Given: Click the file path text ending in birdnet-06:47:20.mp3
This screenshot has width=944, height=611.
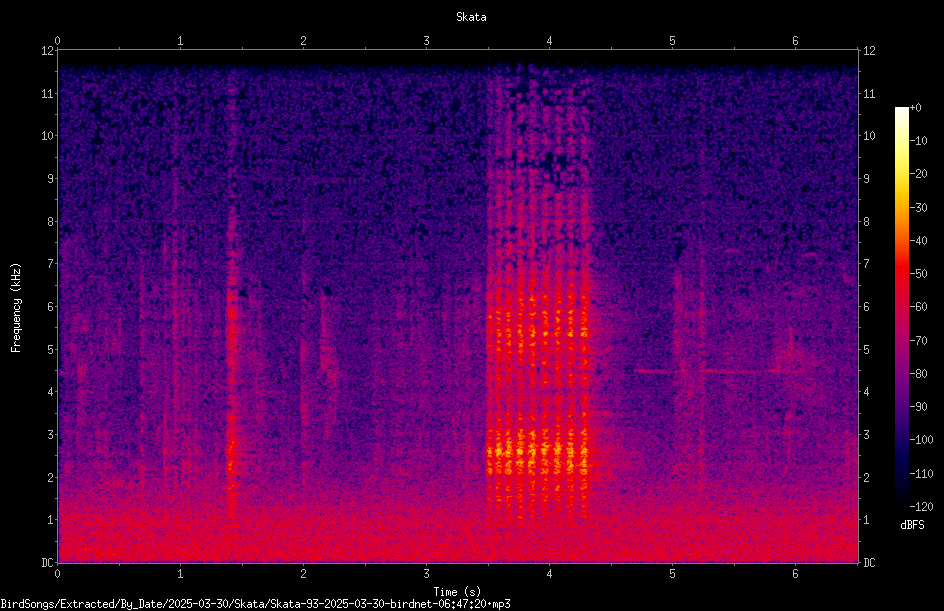Looking at the screenshot, I should pos(255,604).
